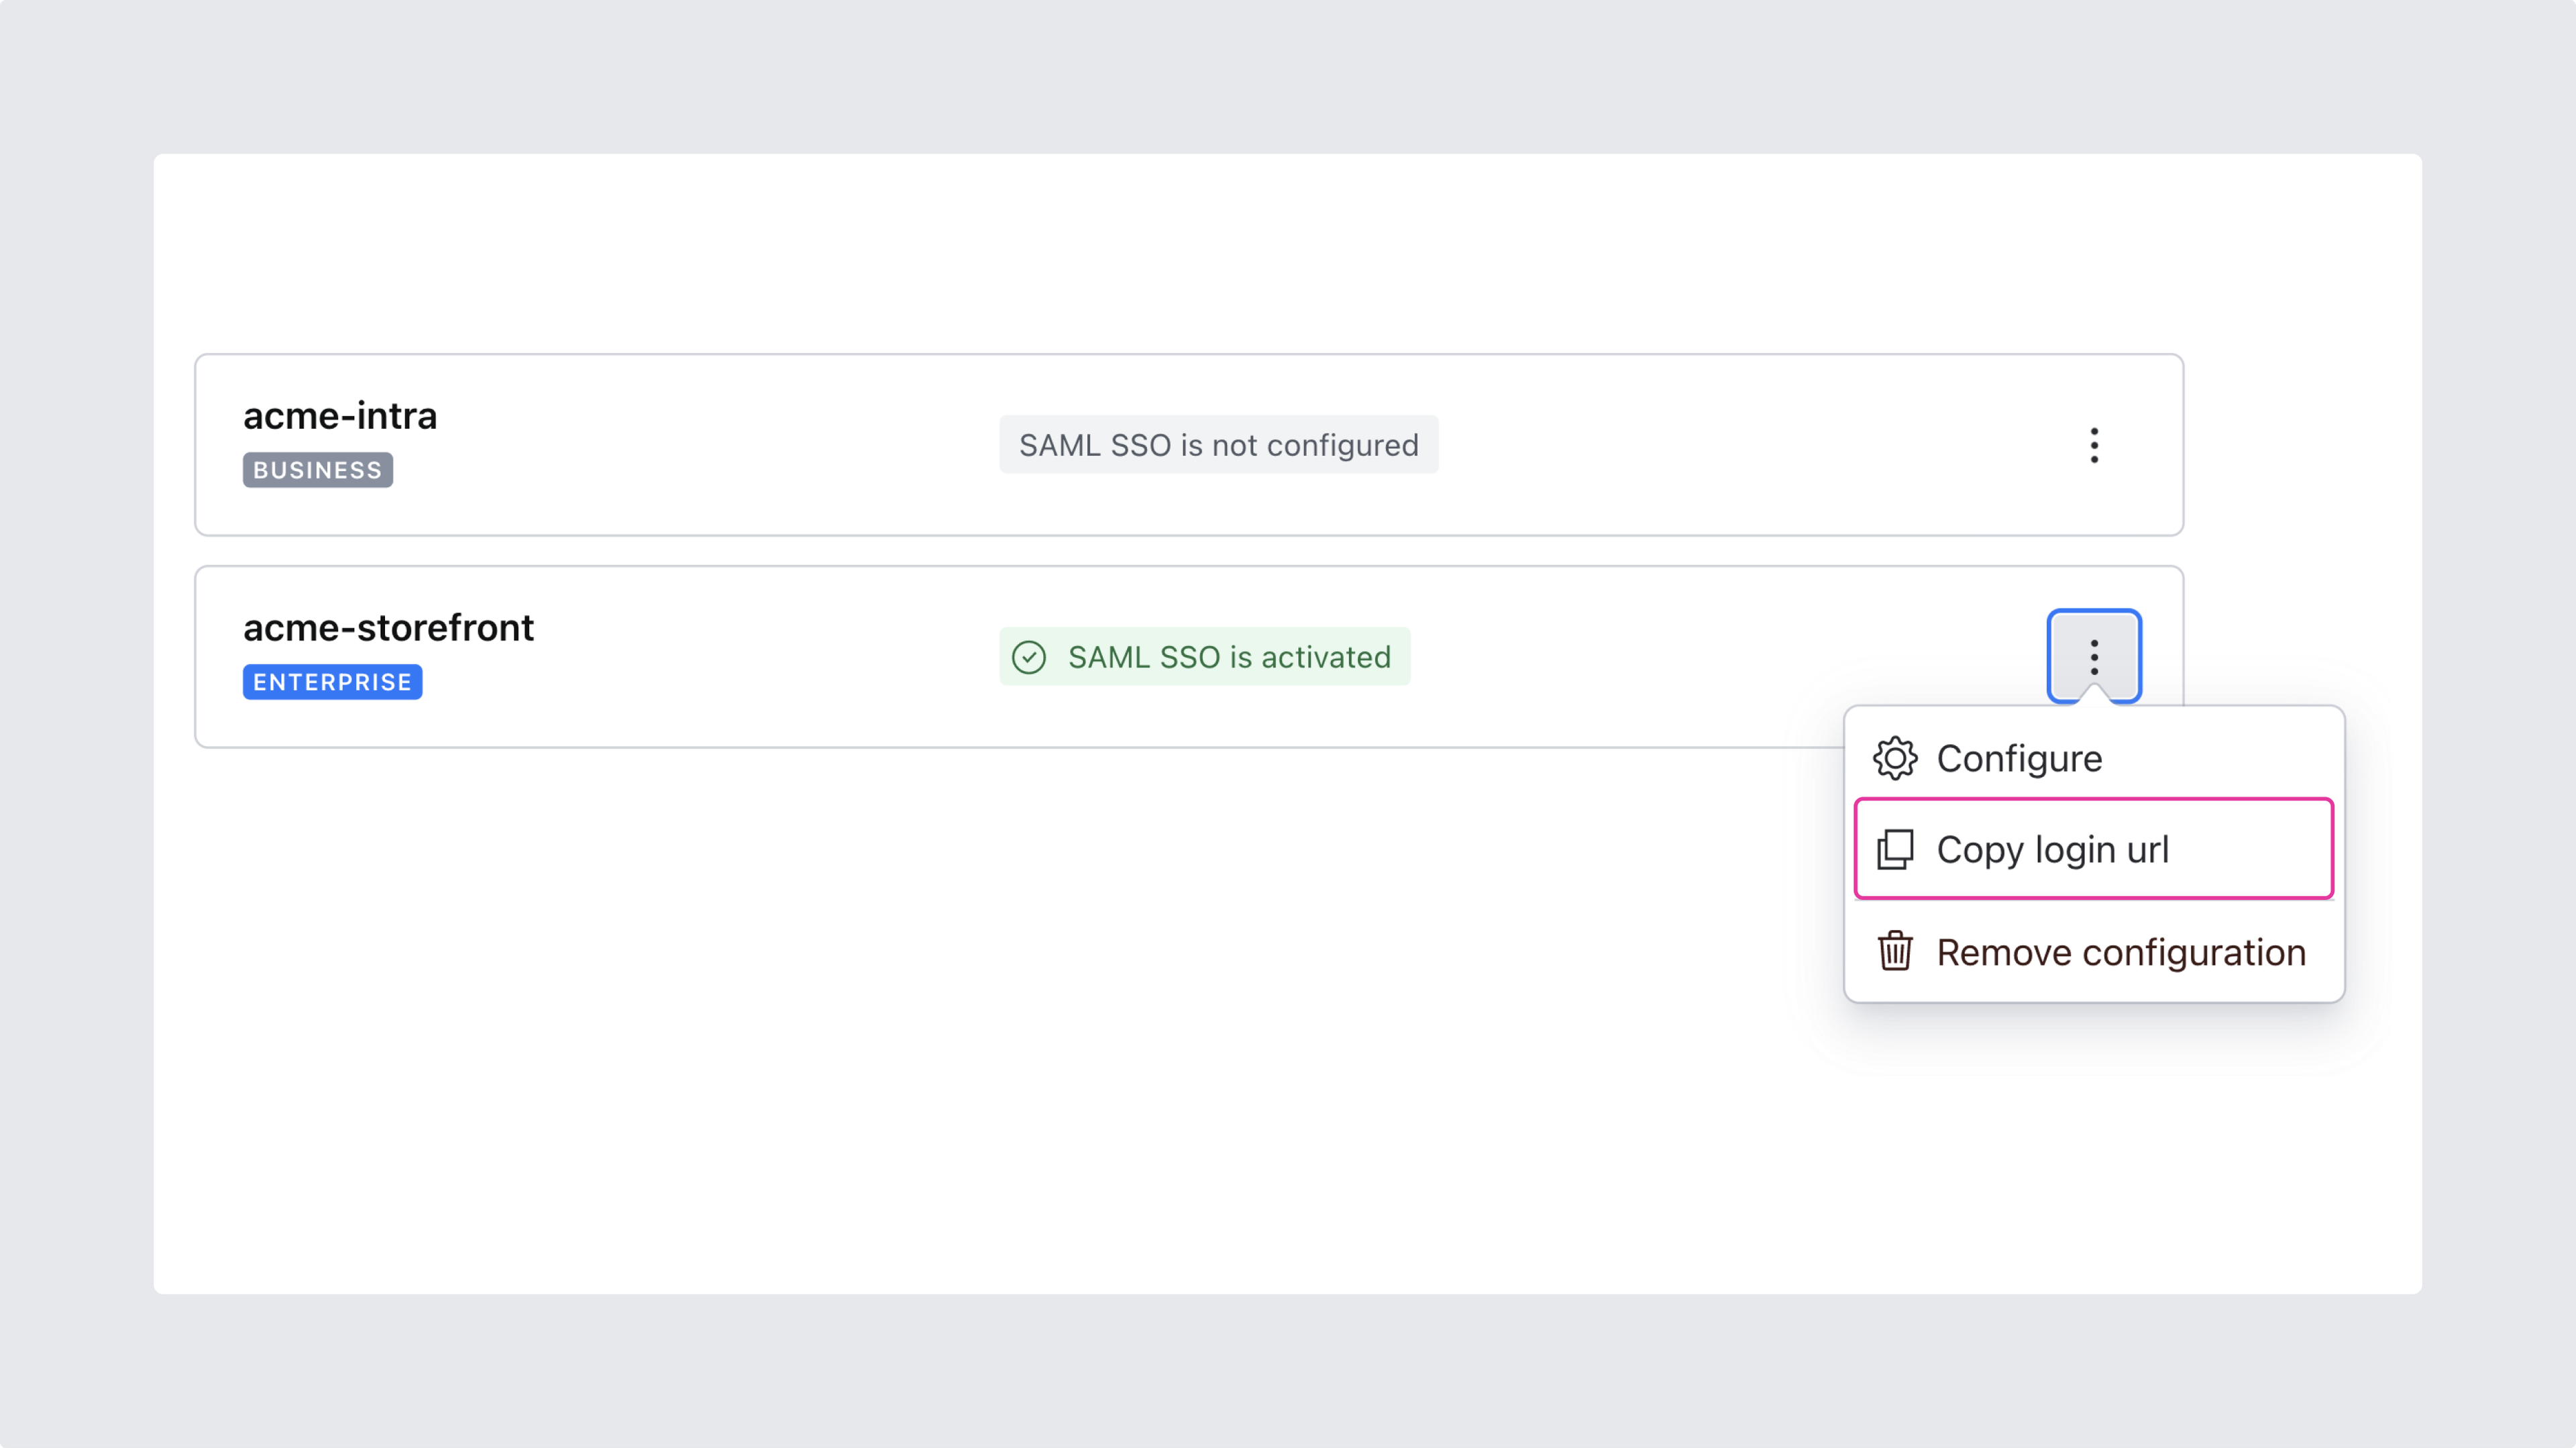
Task: Click the BUSINESS plan badge
Action: (317, 470)
